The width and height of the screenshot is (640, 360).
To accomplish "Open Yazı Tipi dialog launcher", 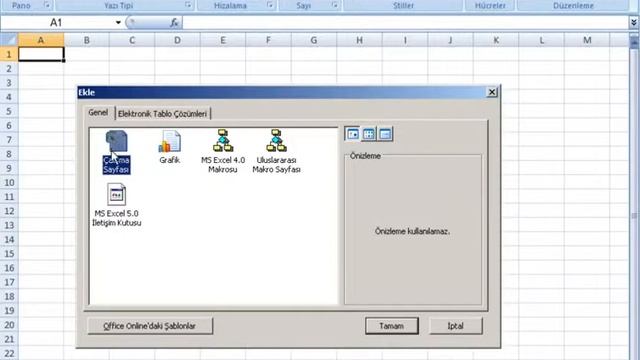I will point(188,5).
